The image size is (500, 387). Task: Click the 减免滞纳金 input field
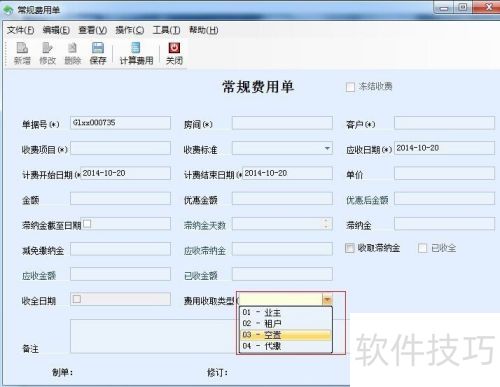[x=120, y=249]
